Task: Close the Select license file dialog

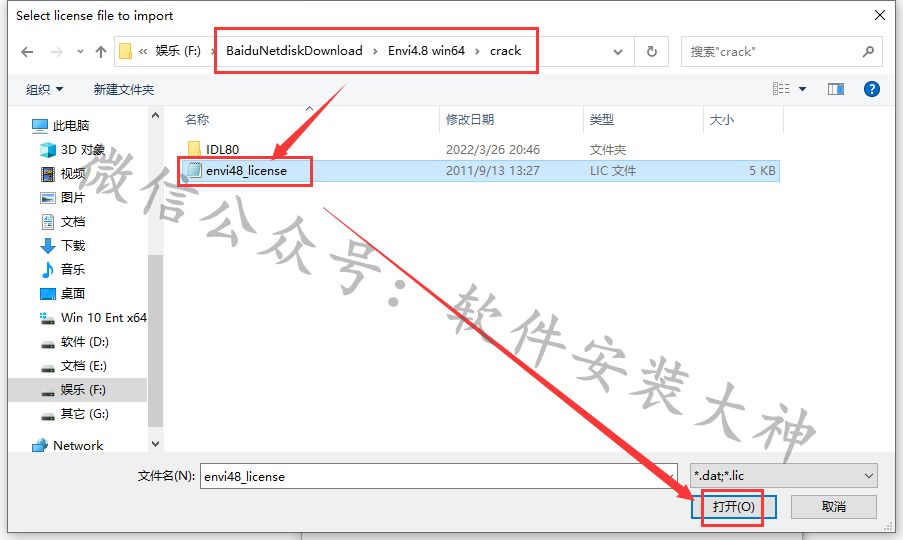Action: (880, 16)
